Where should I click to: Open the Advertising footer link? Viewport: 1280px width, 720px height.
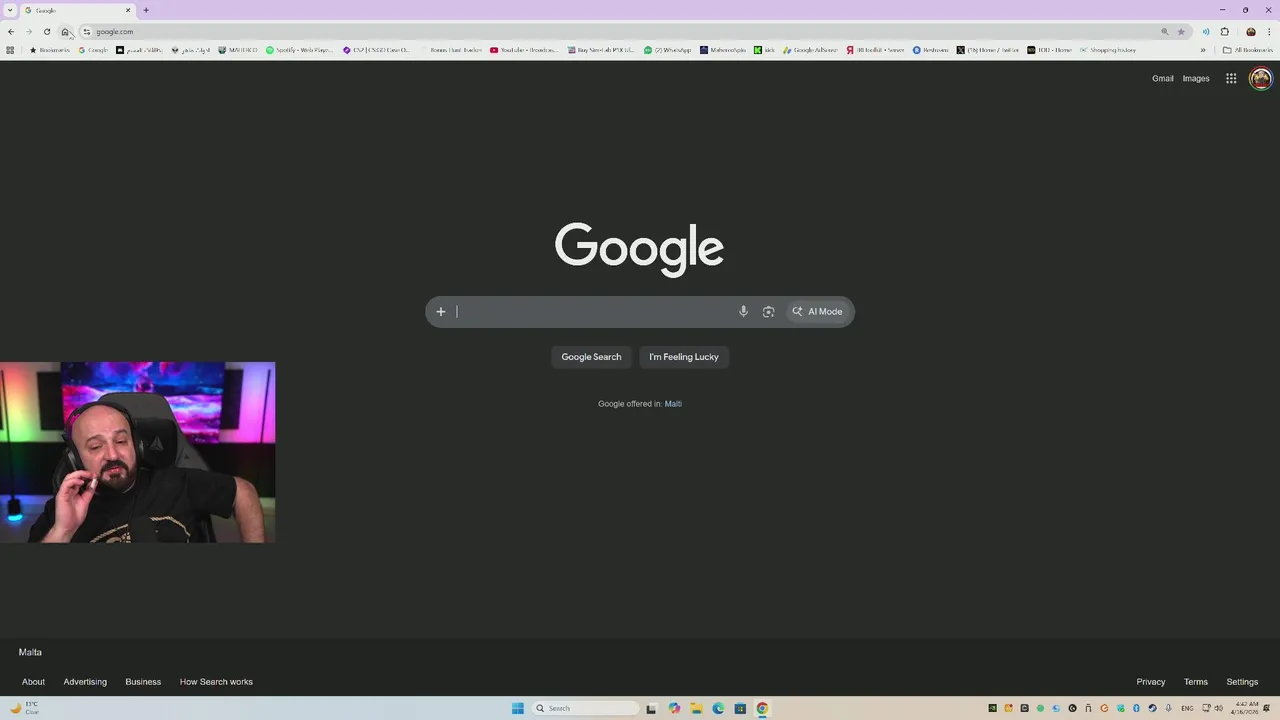[x=85, y=682]
